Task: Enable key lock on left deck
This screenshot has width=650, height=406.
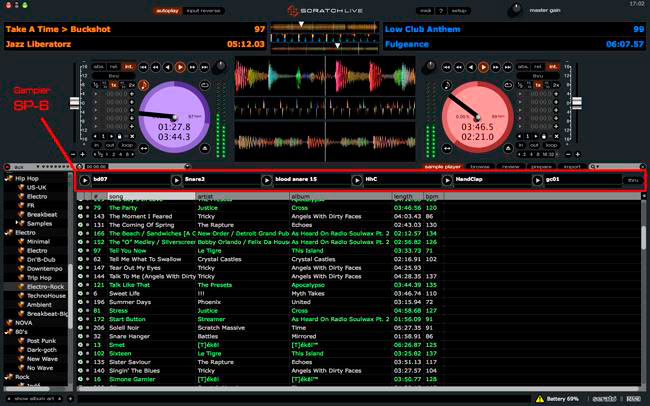Action: tap(143, 85)
